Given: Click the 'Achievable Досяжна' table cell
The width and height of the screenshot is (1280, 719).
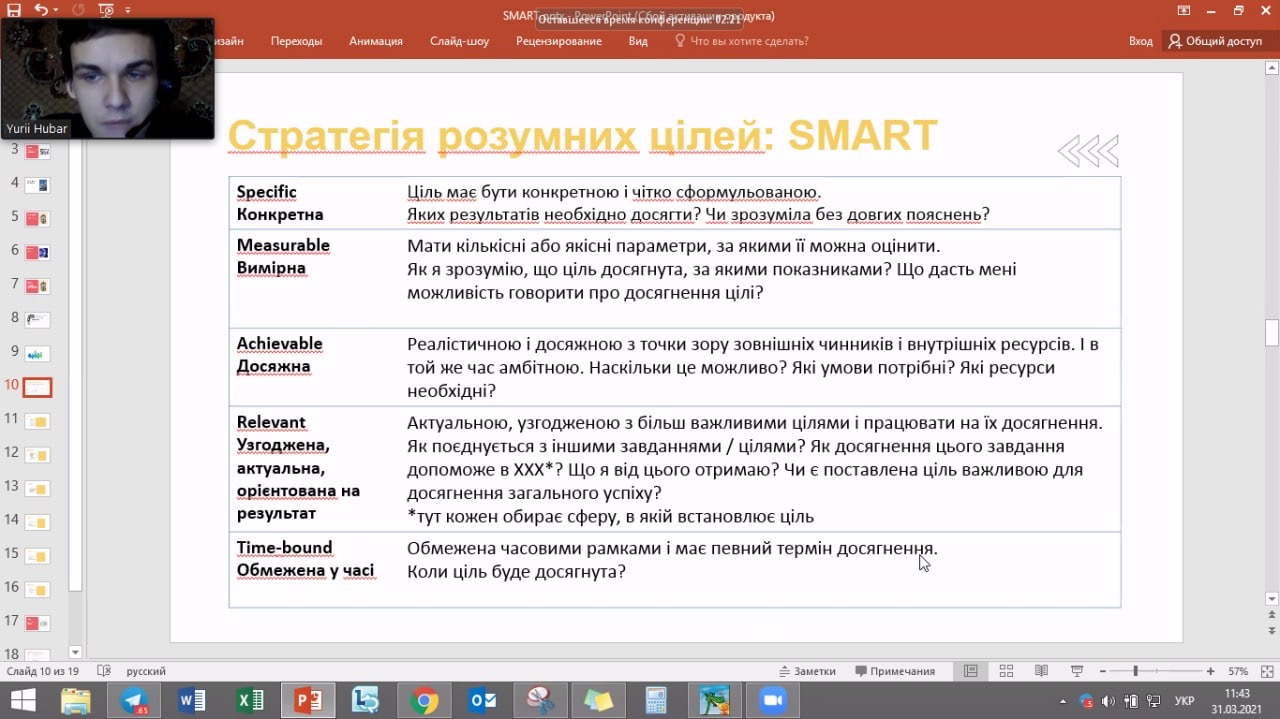Looking at the screenshot, I should pyautogui.click(x=314, y=367).
